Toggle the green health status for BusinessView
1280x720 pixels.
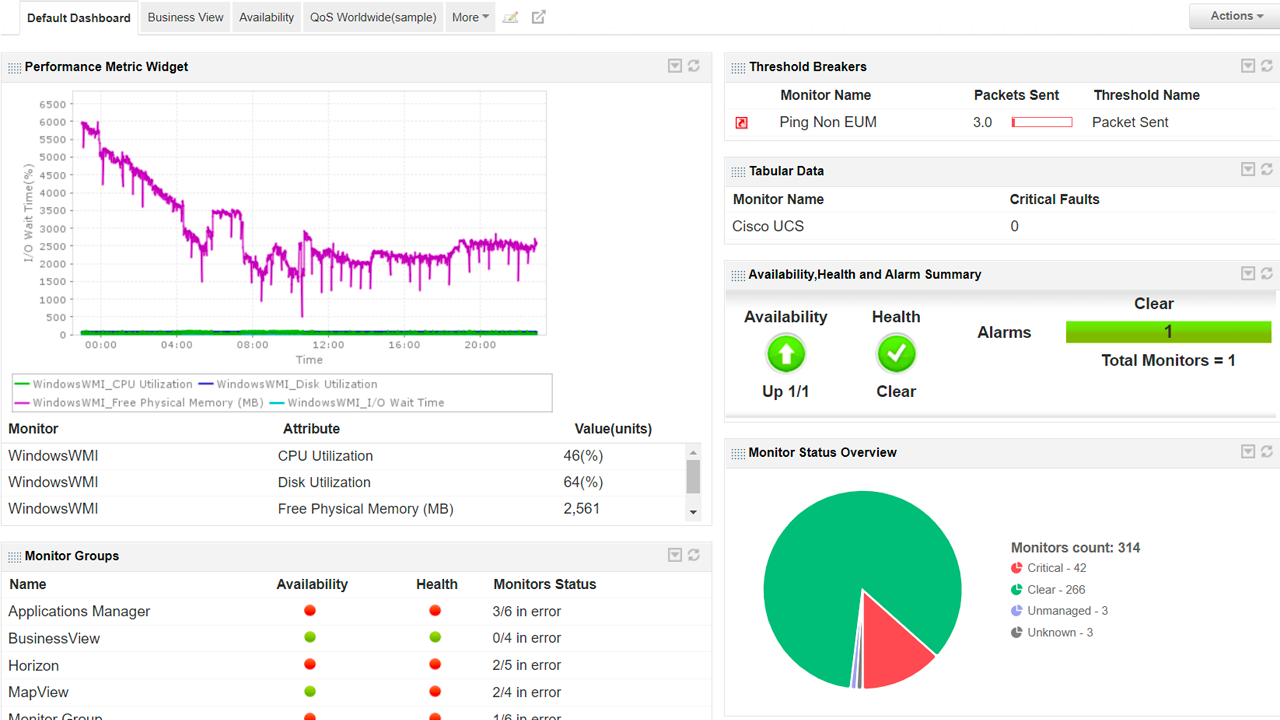(x=435, y=637)
